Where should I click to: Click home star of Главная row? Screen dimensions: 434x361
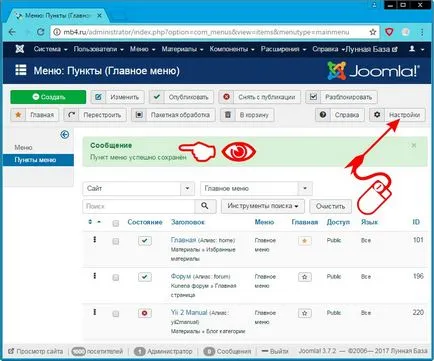coord(305,241)
